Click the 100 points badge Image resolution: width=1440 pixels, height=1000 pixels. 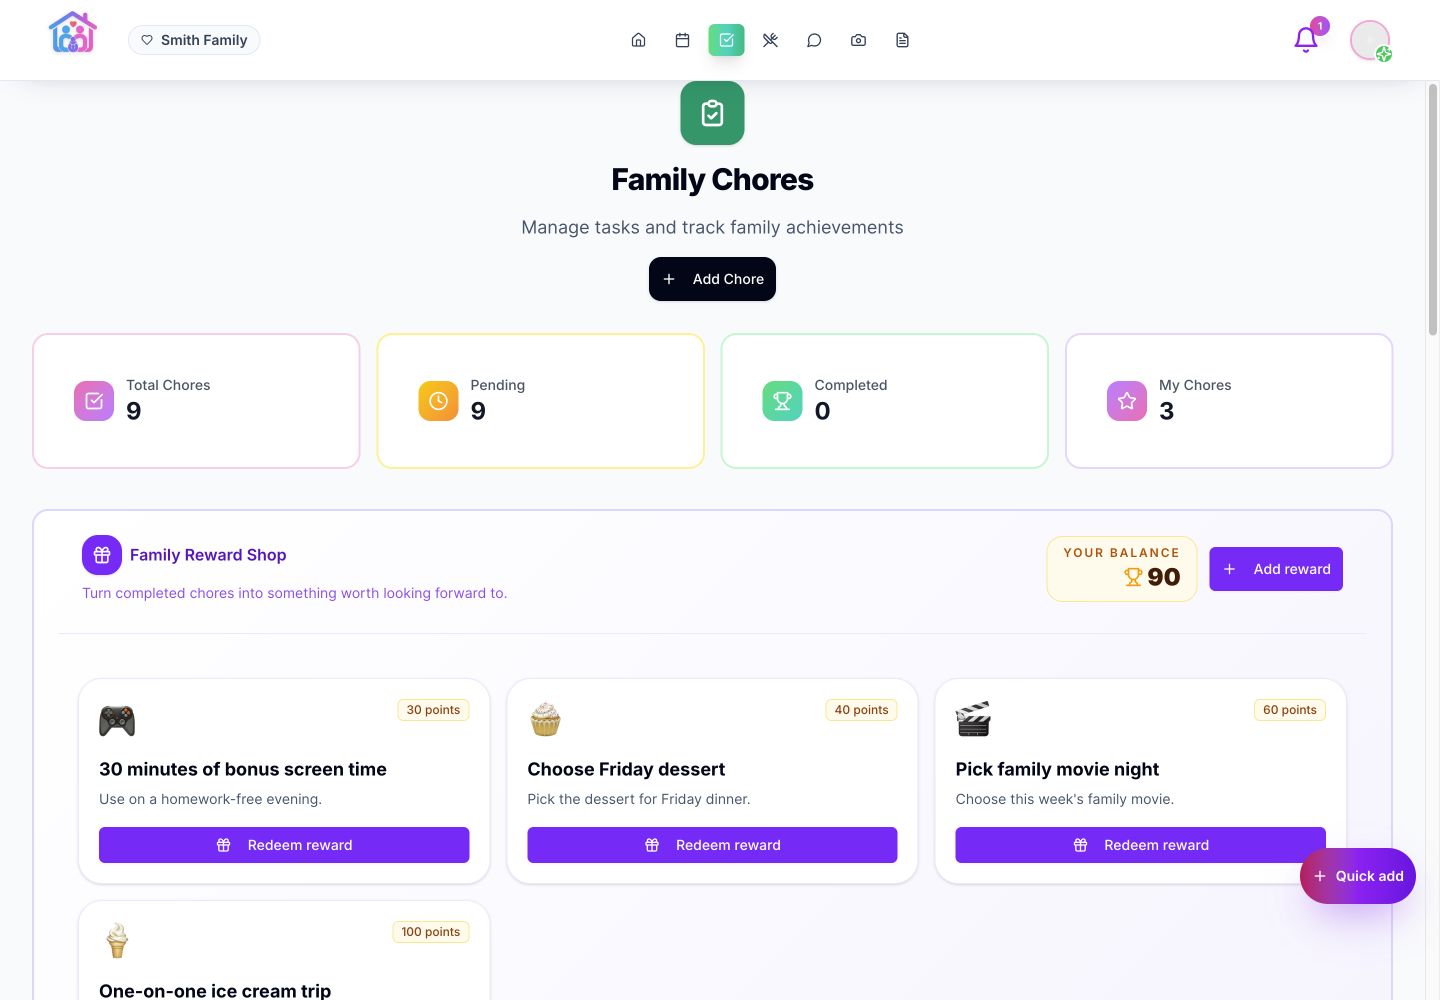click(x=431, y=932)
